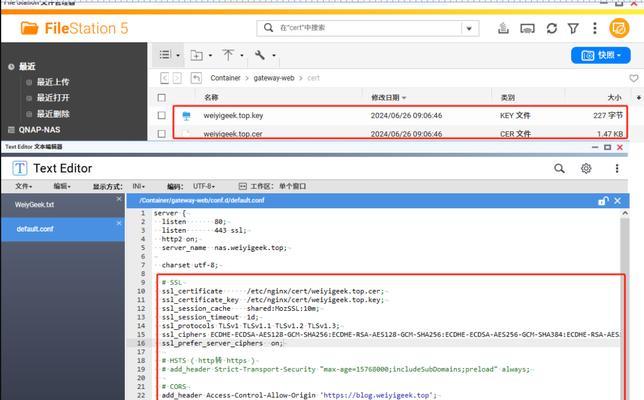Image resolution: width=644 pixels, height=400 pixels.
Task: Open FileStation more options menu
Action: [595, 28]
